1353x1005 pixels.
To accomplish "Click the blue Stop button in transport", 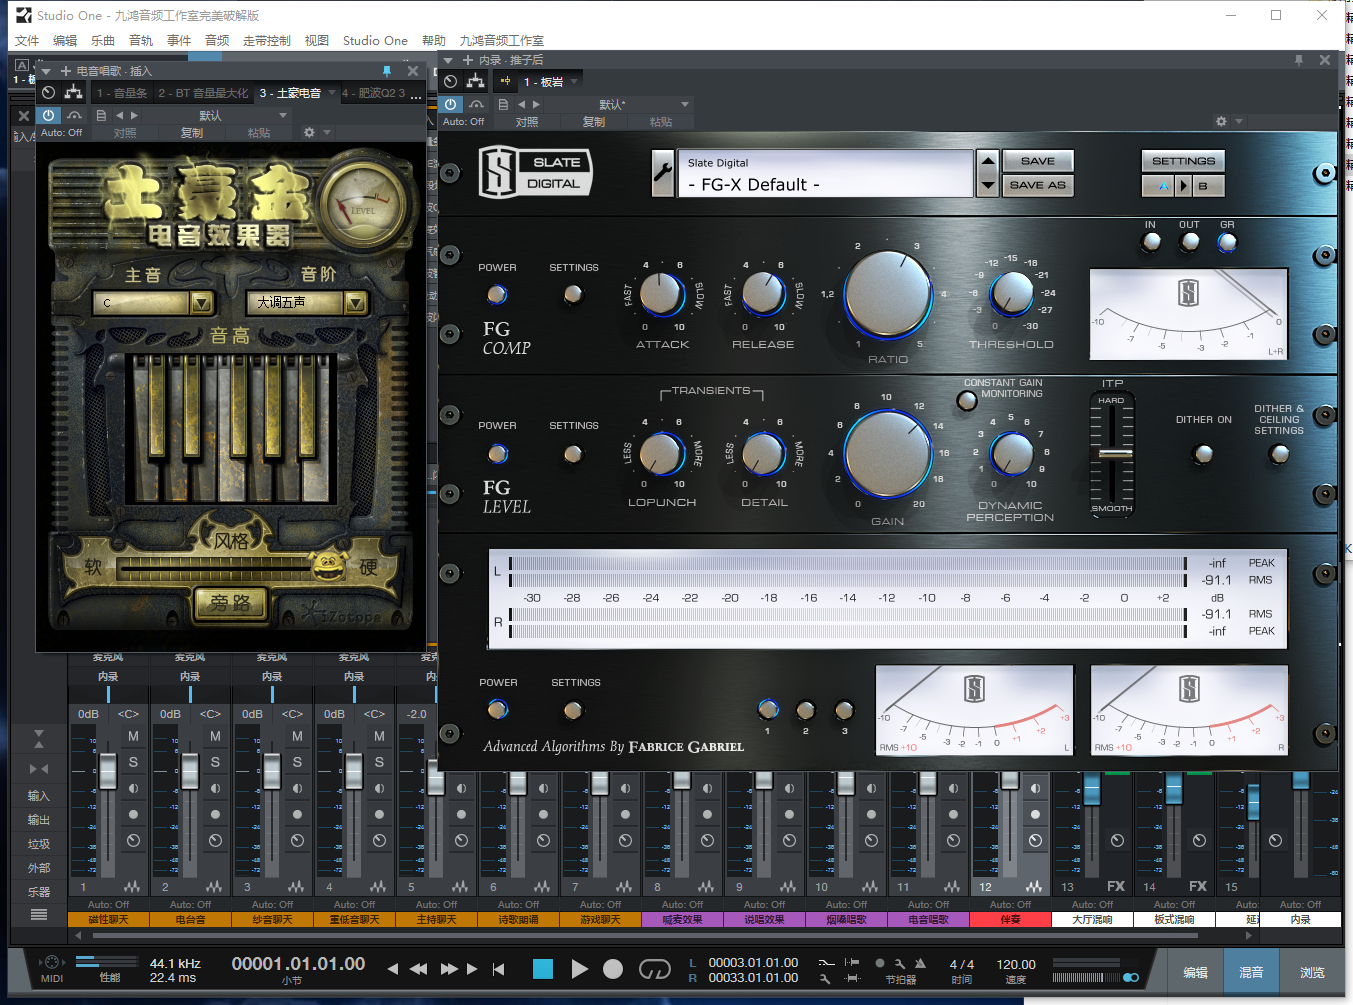I will tap(543, 969).
